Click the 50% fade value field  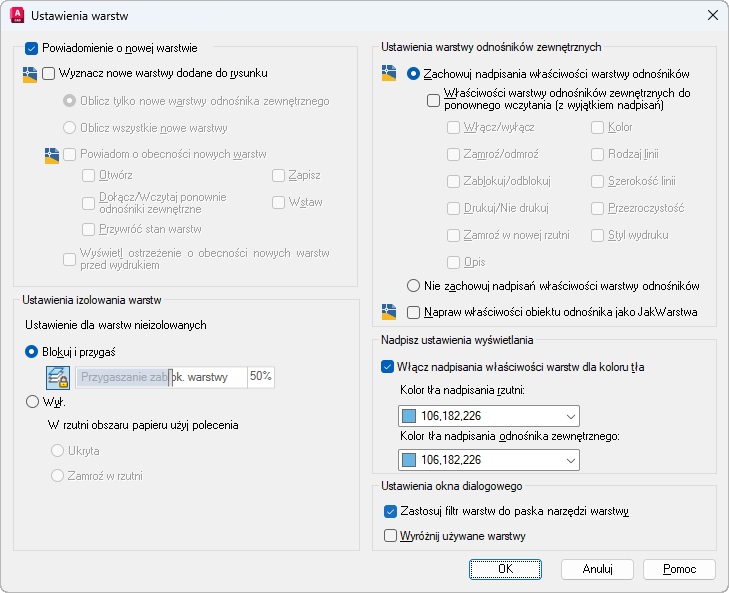pos(260,377)
